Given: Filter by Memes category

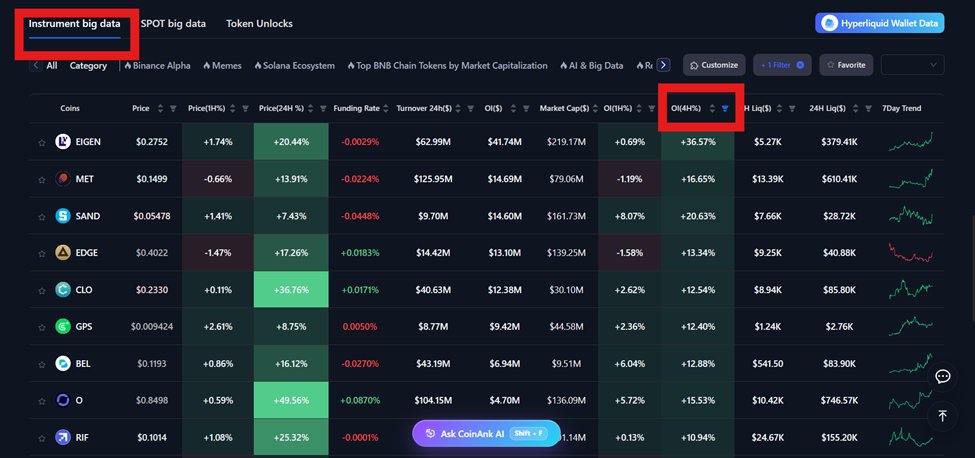Looking at the screenshot, I should [x=223, y=65].
